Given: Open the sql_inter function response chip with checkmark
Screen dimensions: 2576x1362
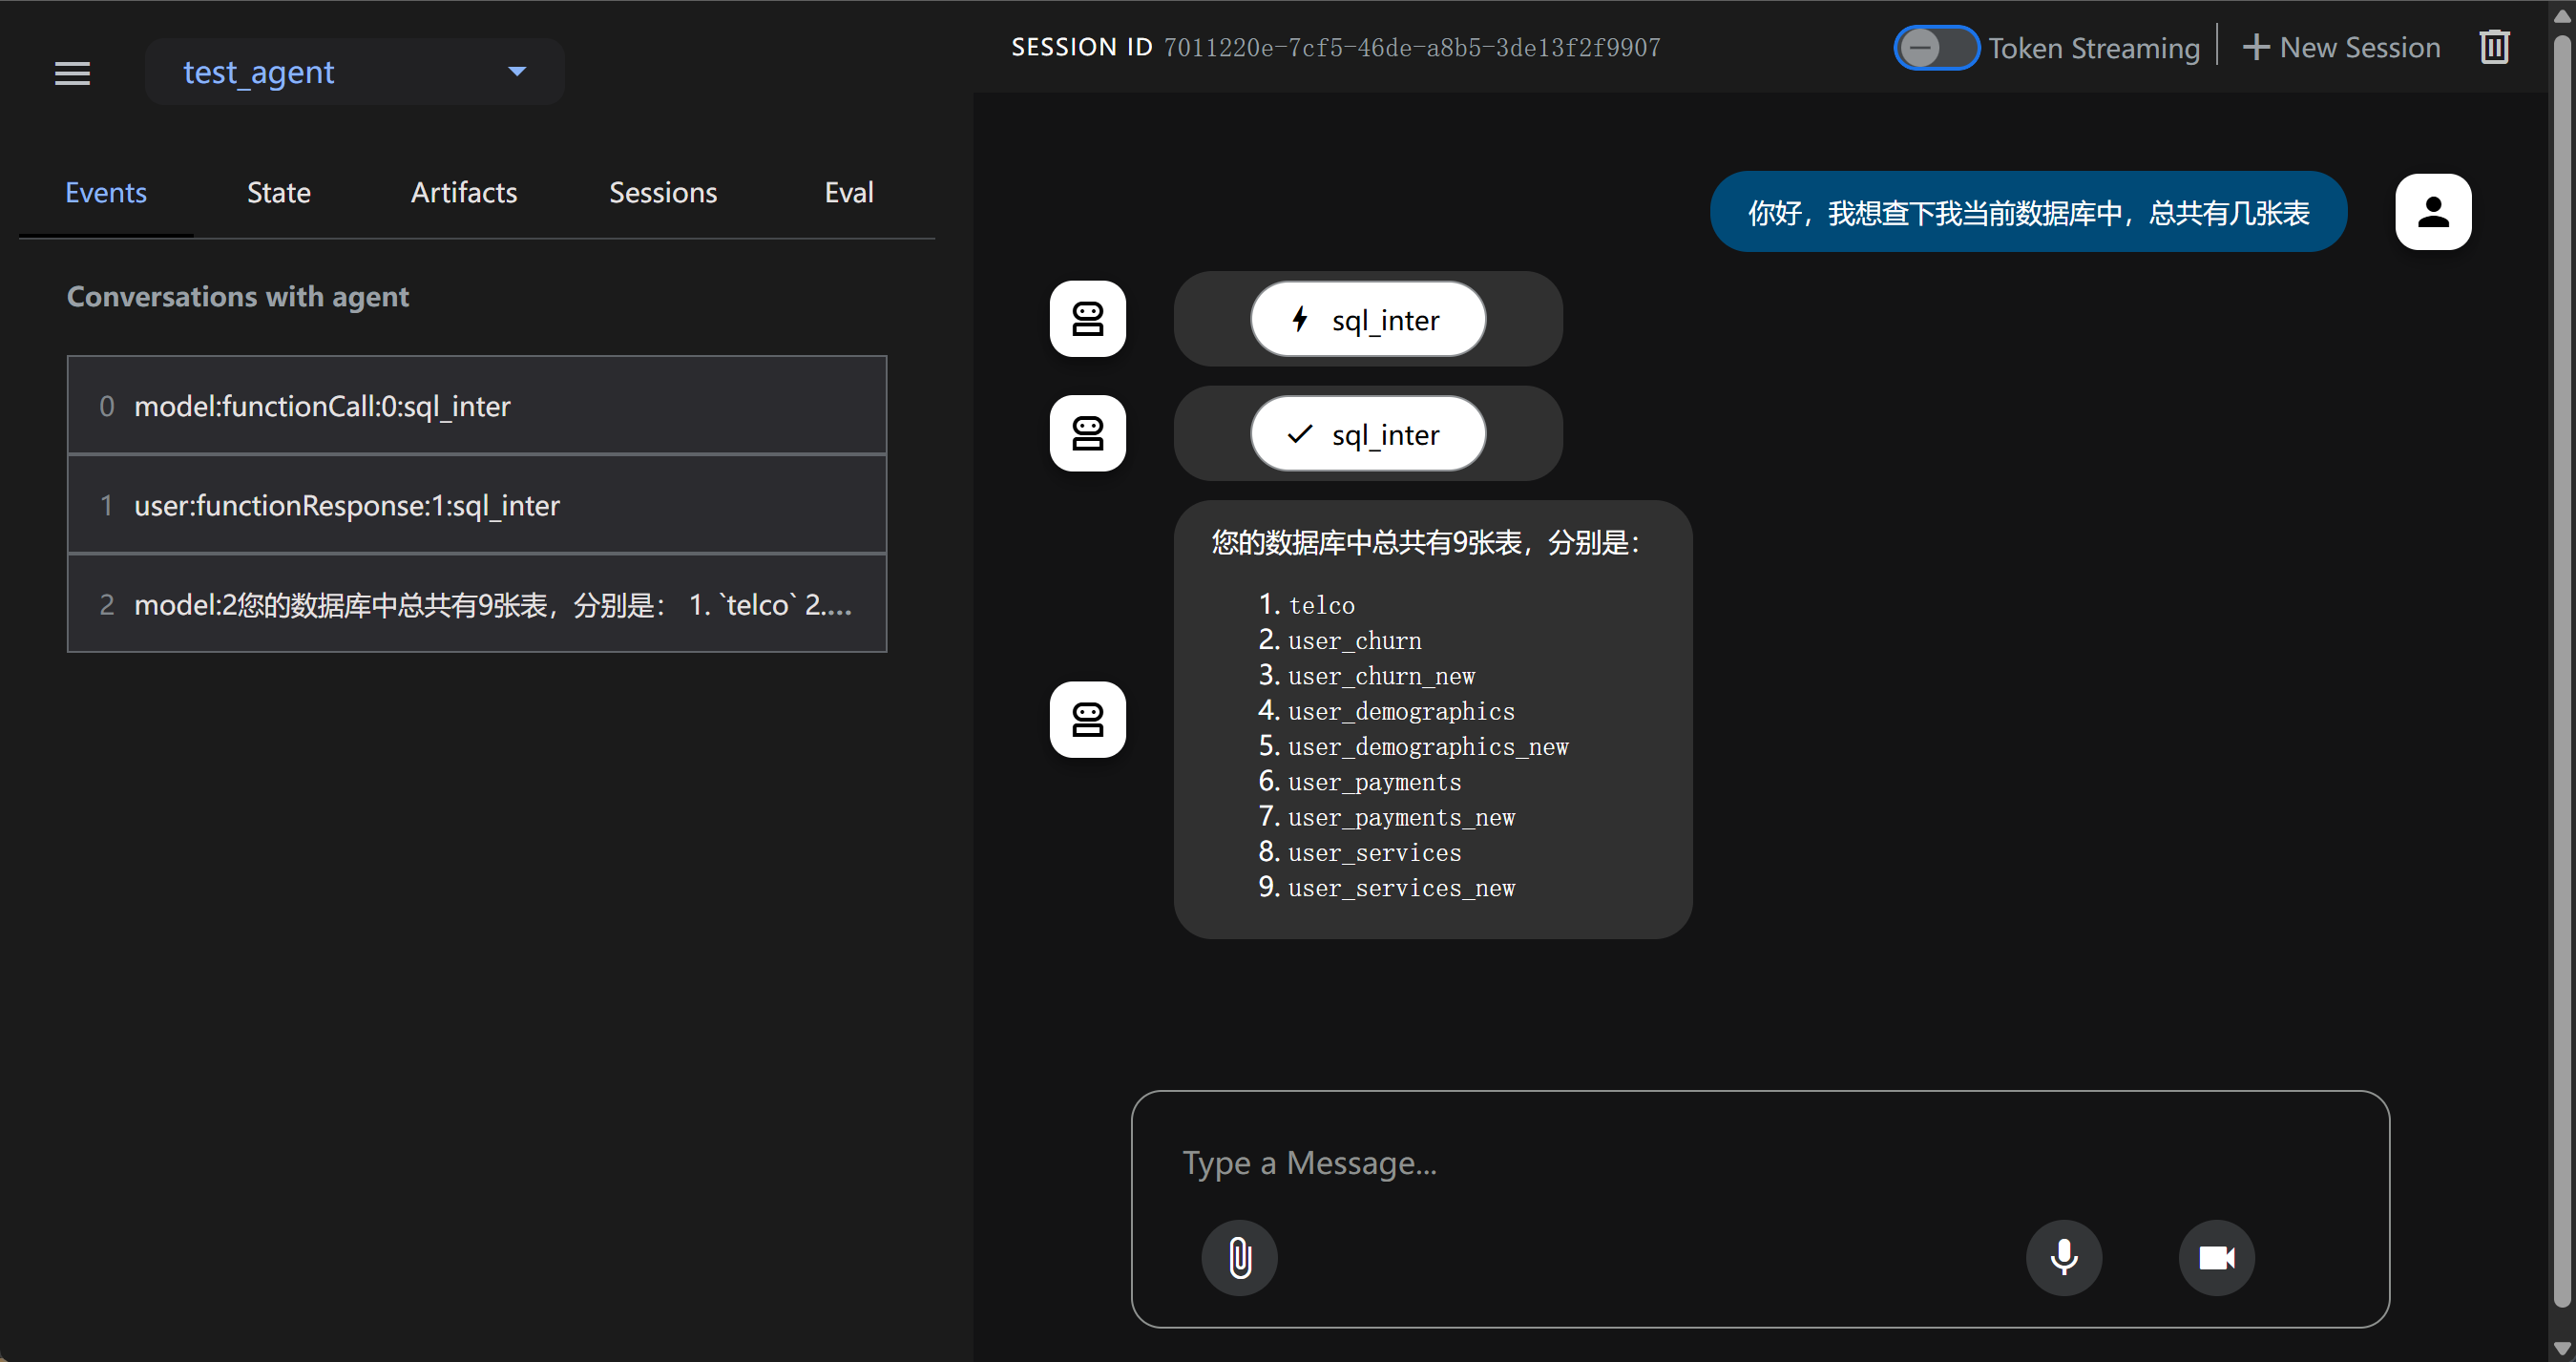Looking at the screenshot, I should pyautogui.click(x=1367, y=434).
